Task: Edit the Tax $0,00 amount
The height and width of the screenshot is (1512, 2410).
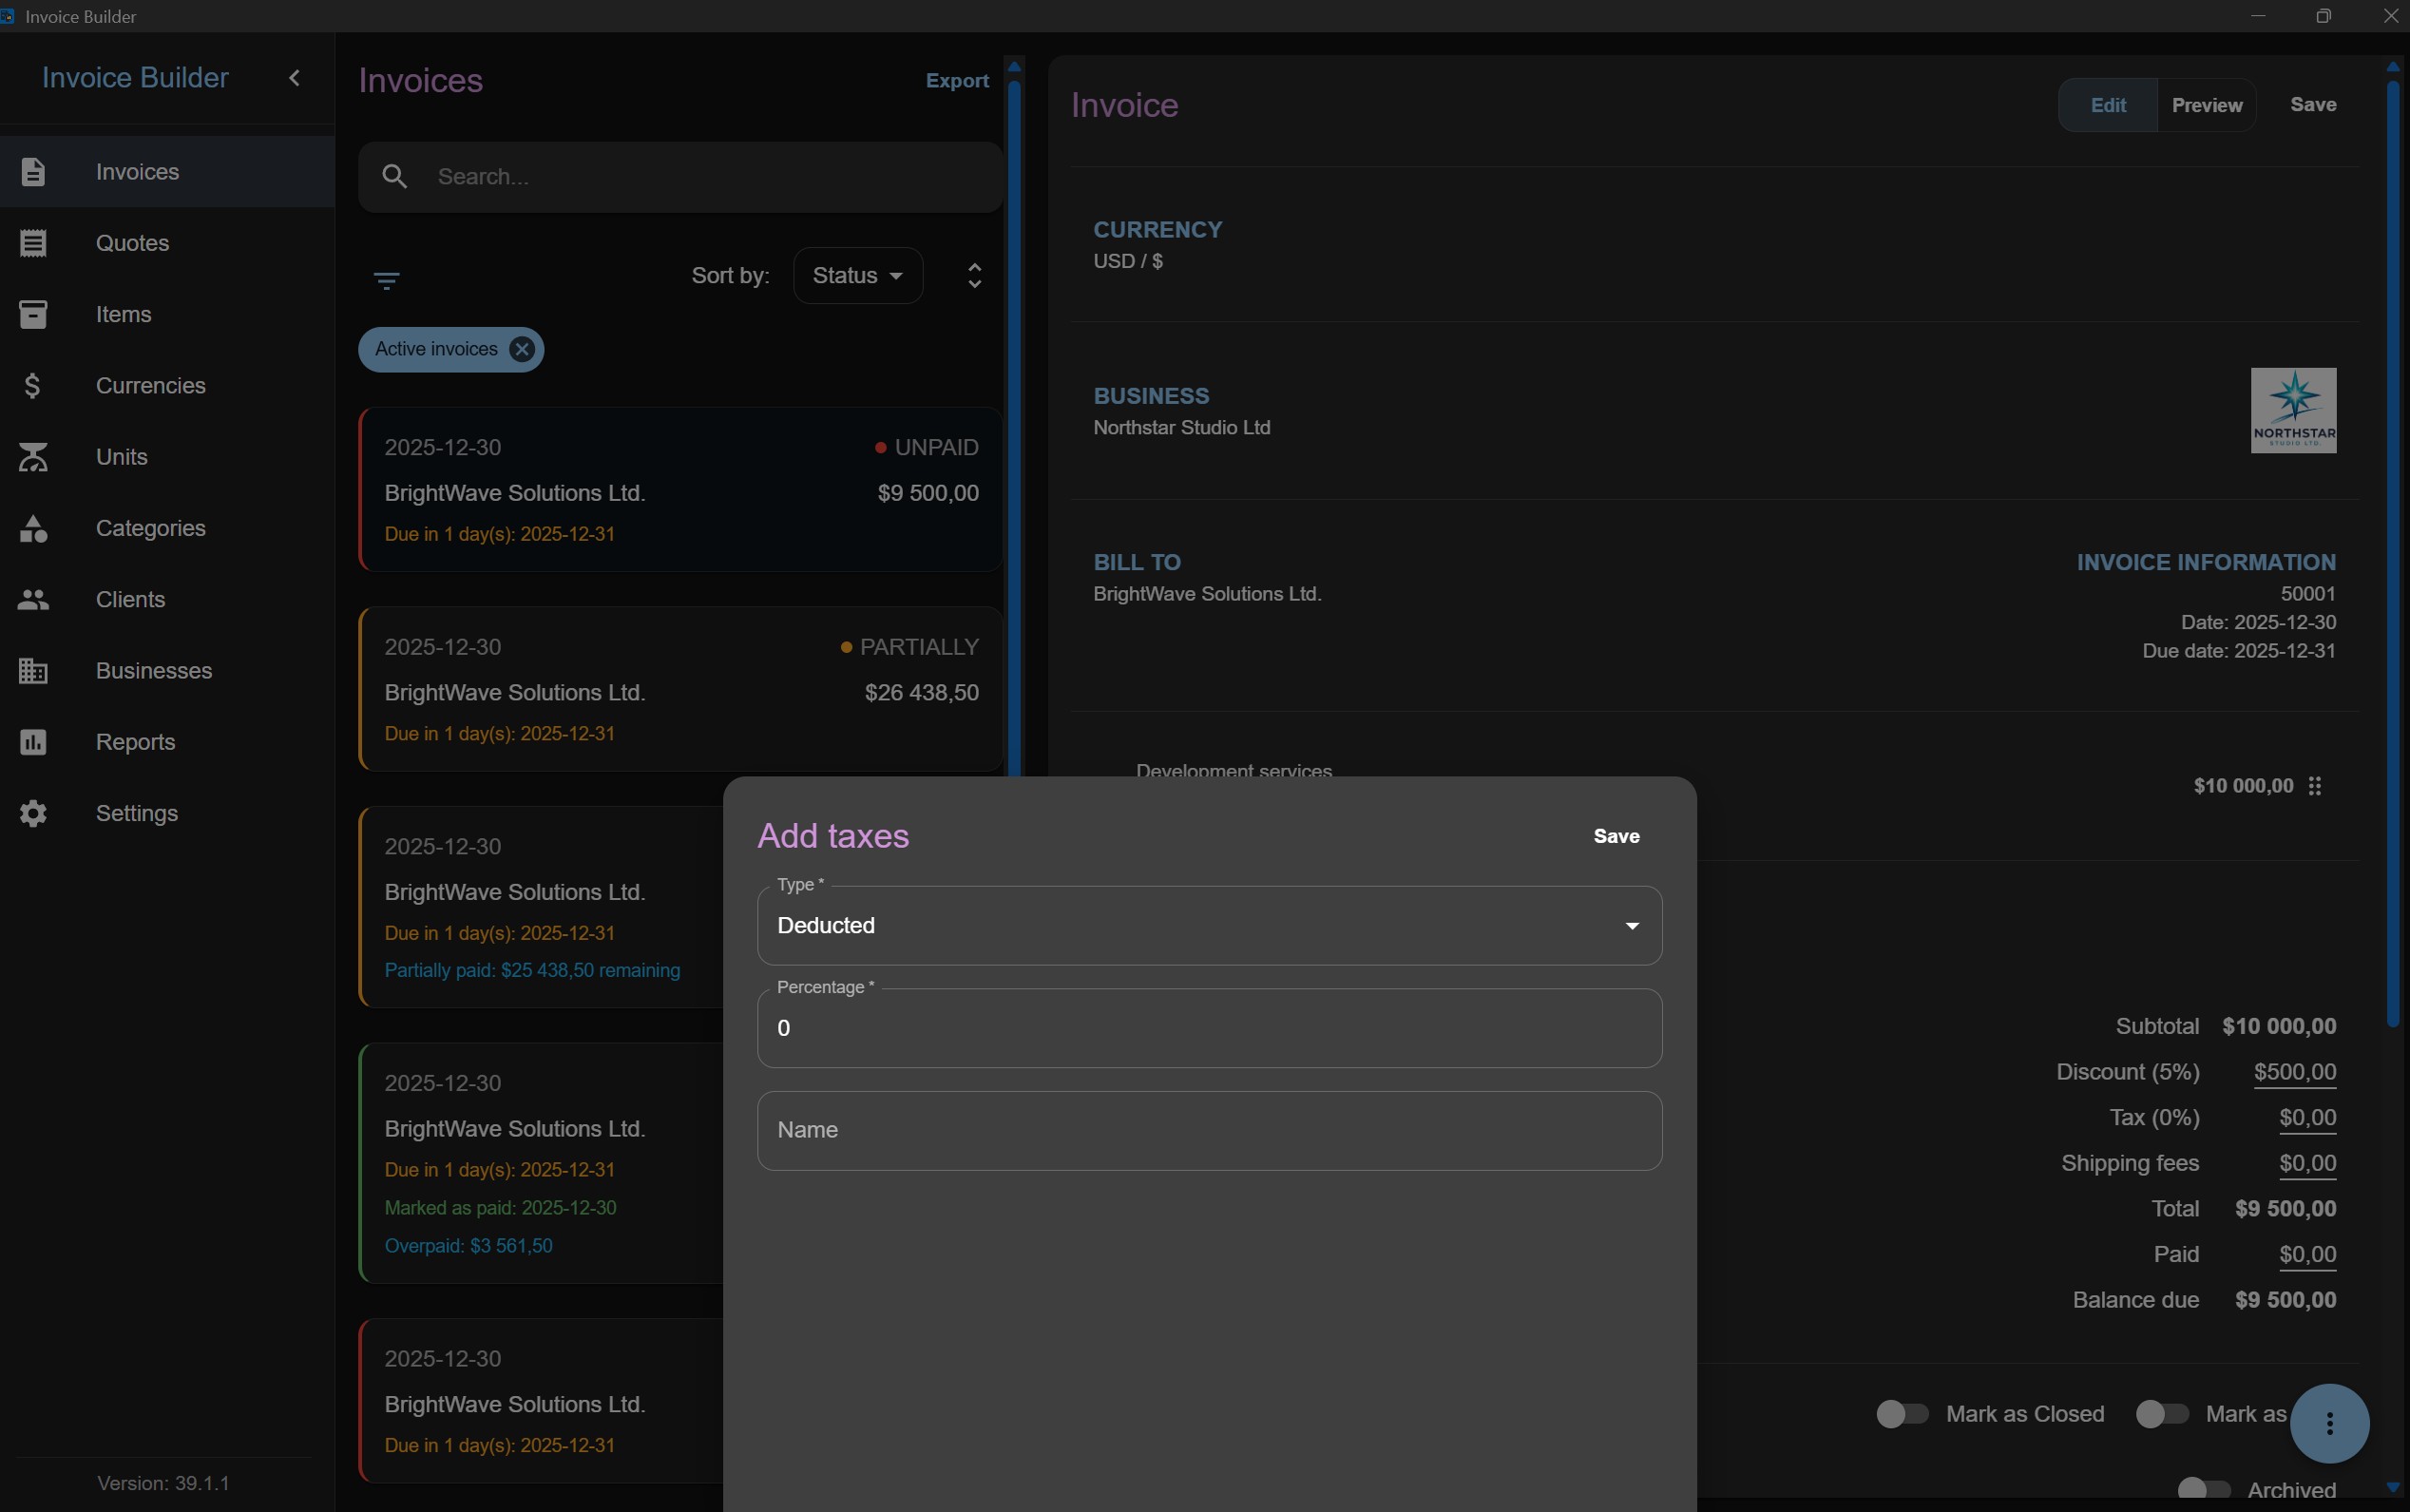Action: coord(2308,1118)
